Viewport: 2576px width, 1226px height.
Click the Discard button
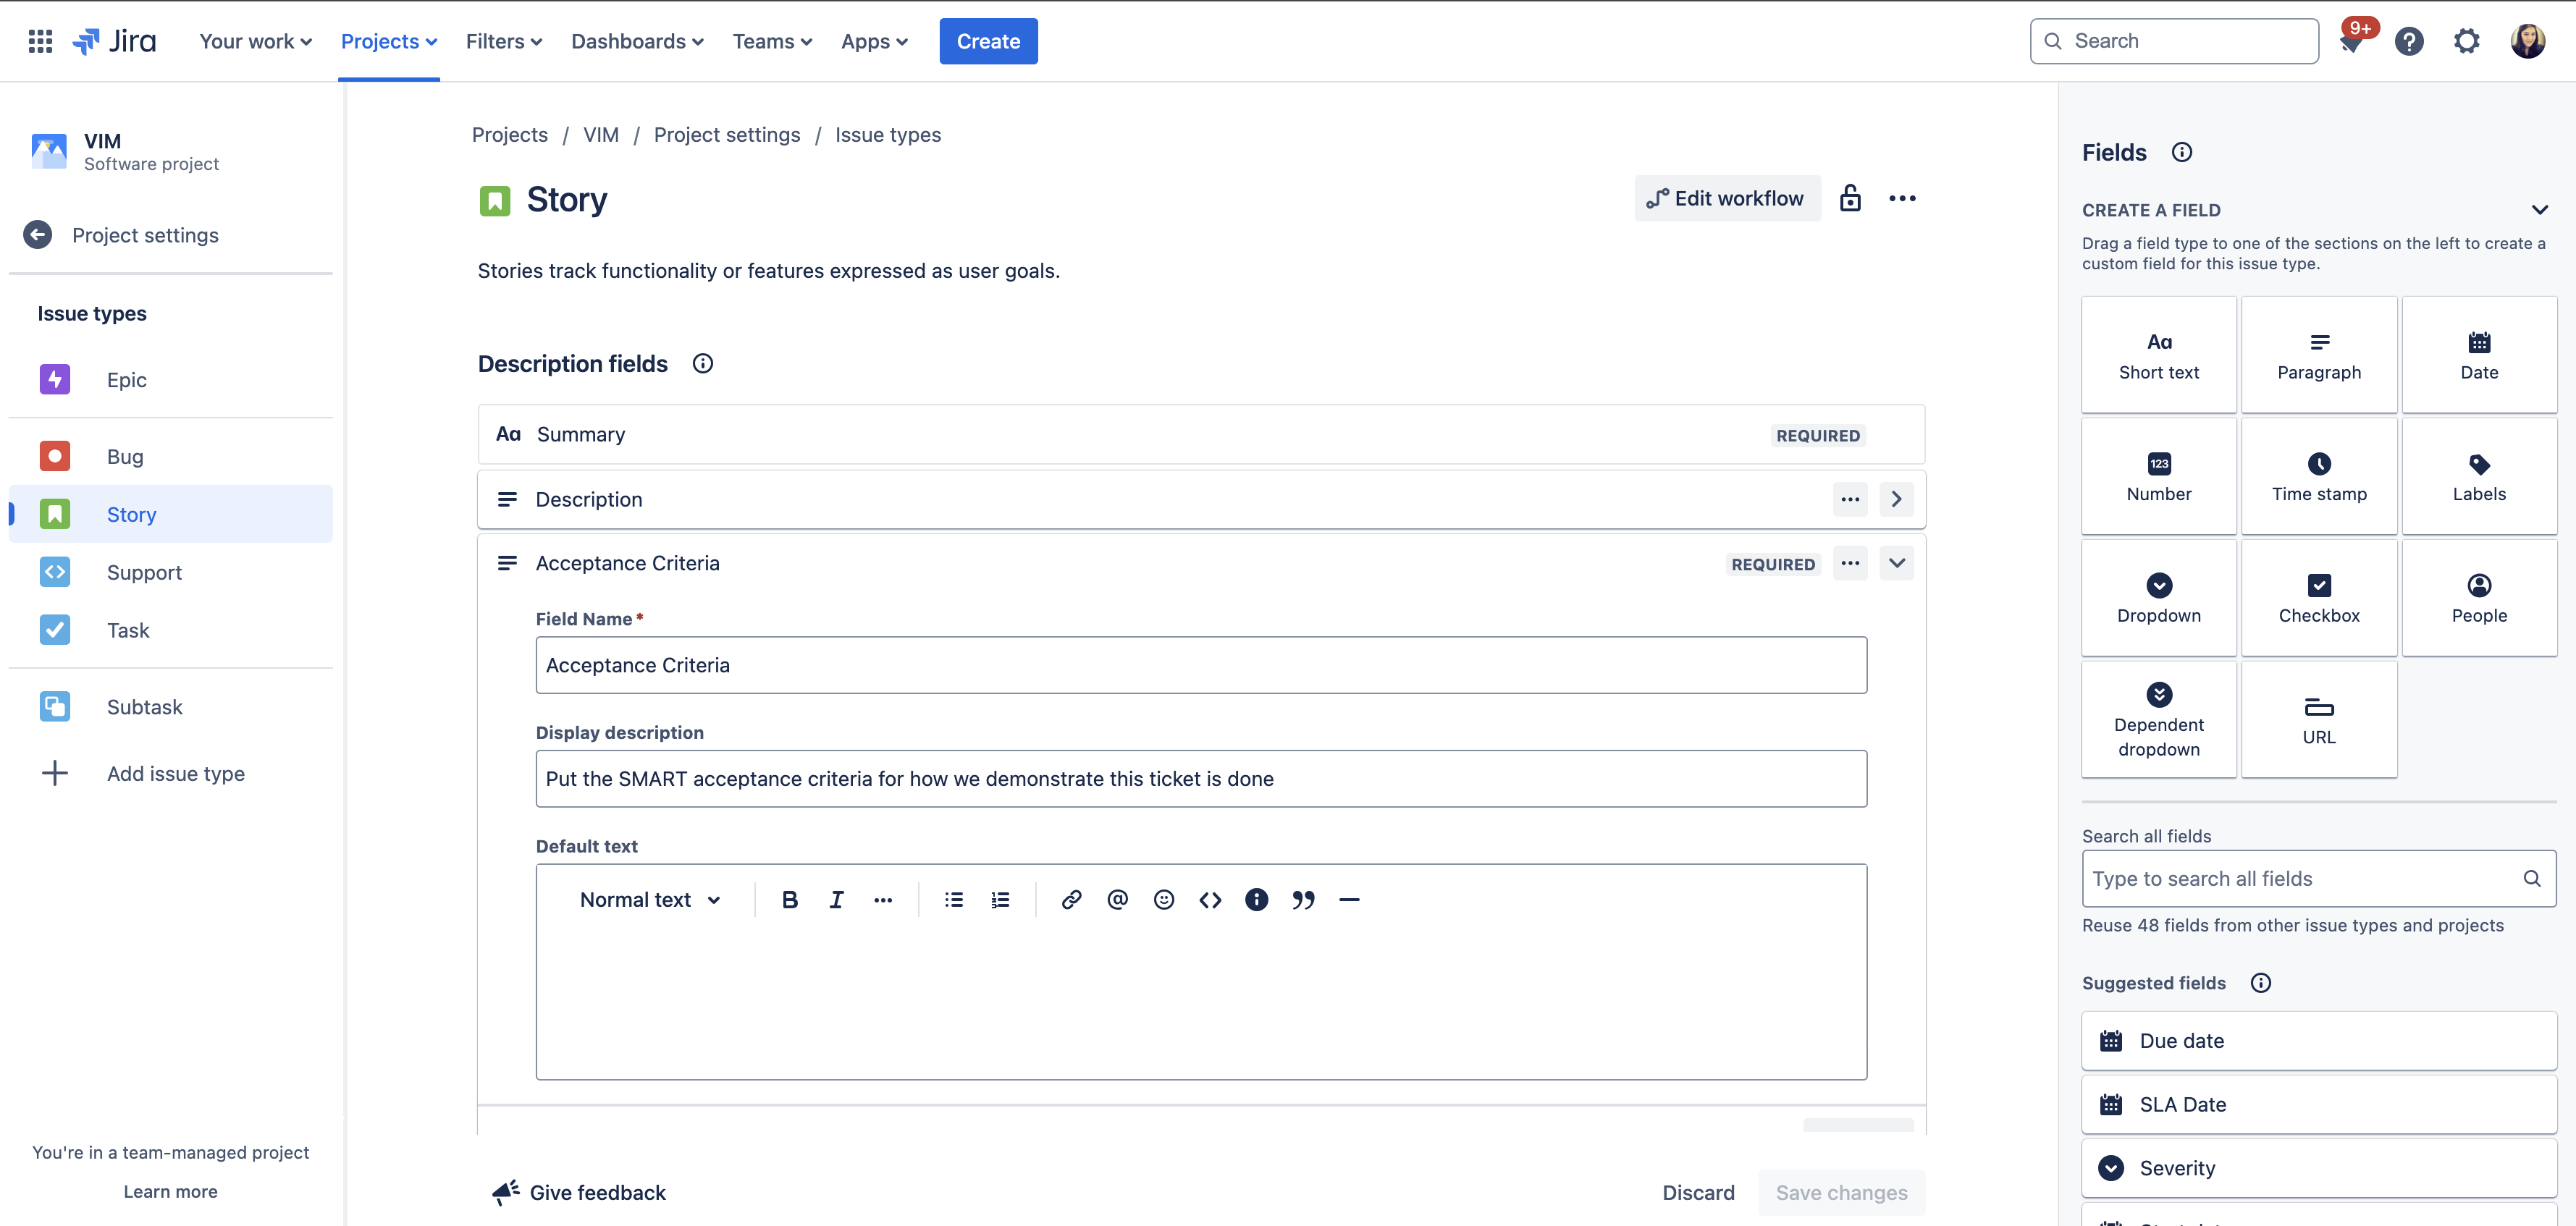tap(1698, 1192)
